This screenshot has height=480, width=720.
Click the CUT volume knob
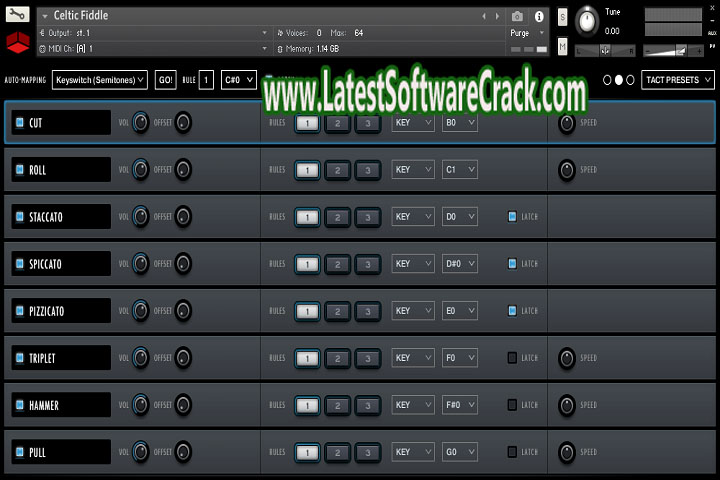(x=141, y=123)
